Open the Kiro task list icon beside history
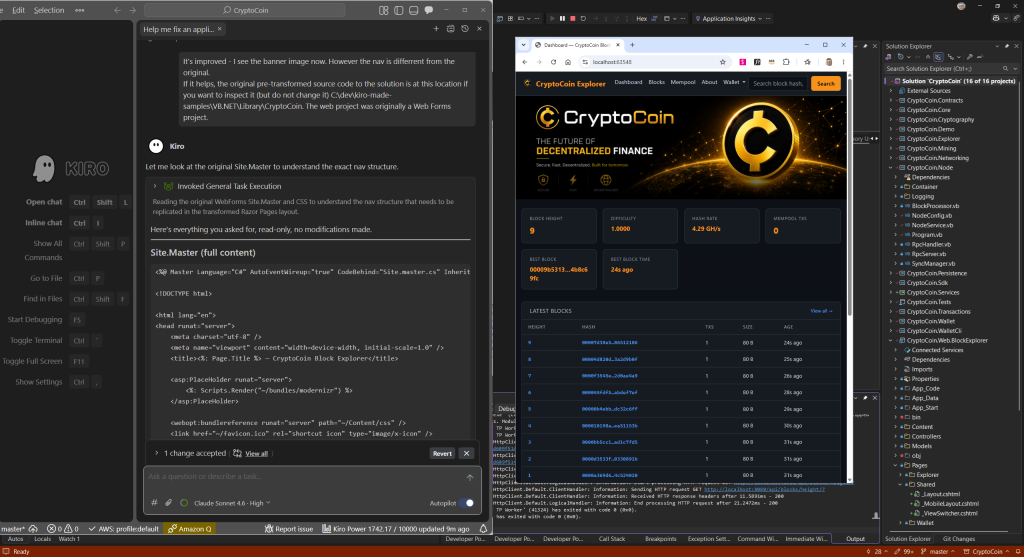The width and height of the screenshot is (1024, 557). pyautogui.click(x=451, y=29)
